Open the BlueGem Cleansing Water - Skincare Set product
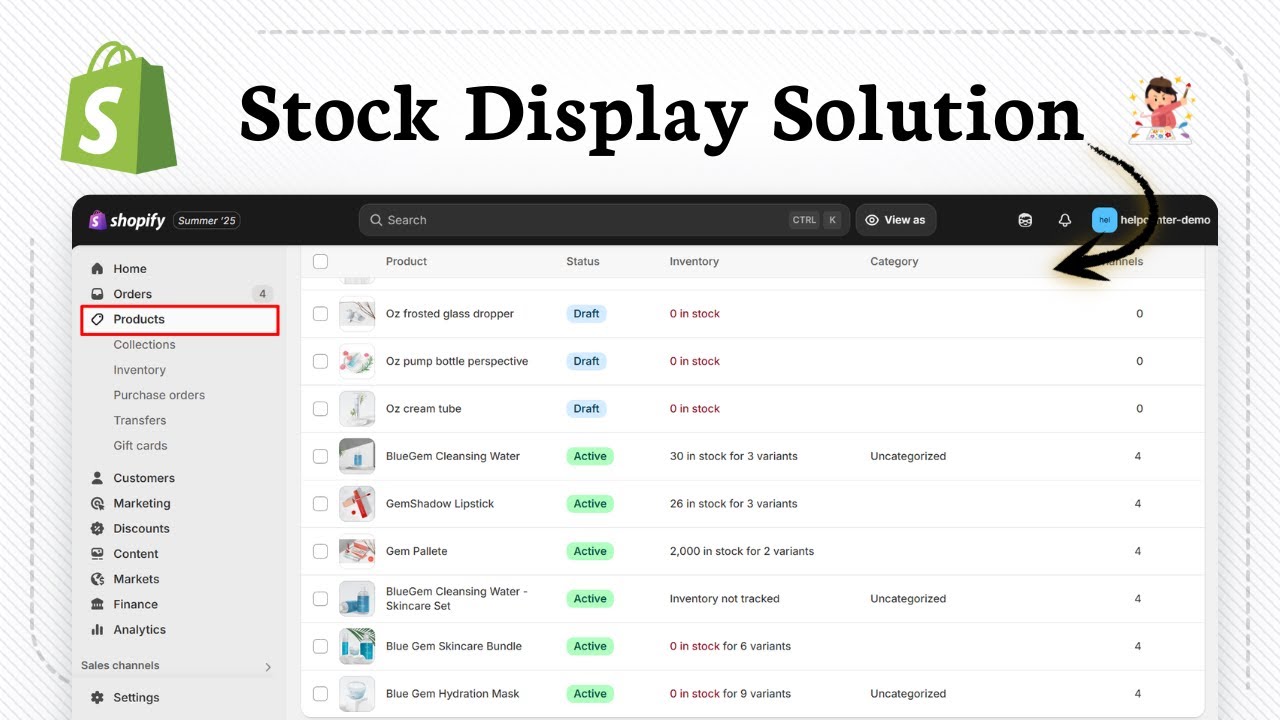Screen dimensions: 1280x720 tap(457, 599)
